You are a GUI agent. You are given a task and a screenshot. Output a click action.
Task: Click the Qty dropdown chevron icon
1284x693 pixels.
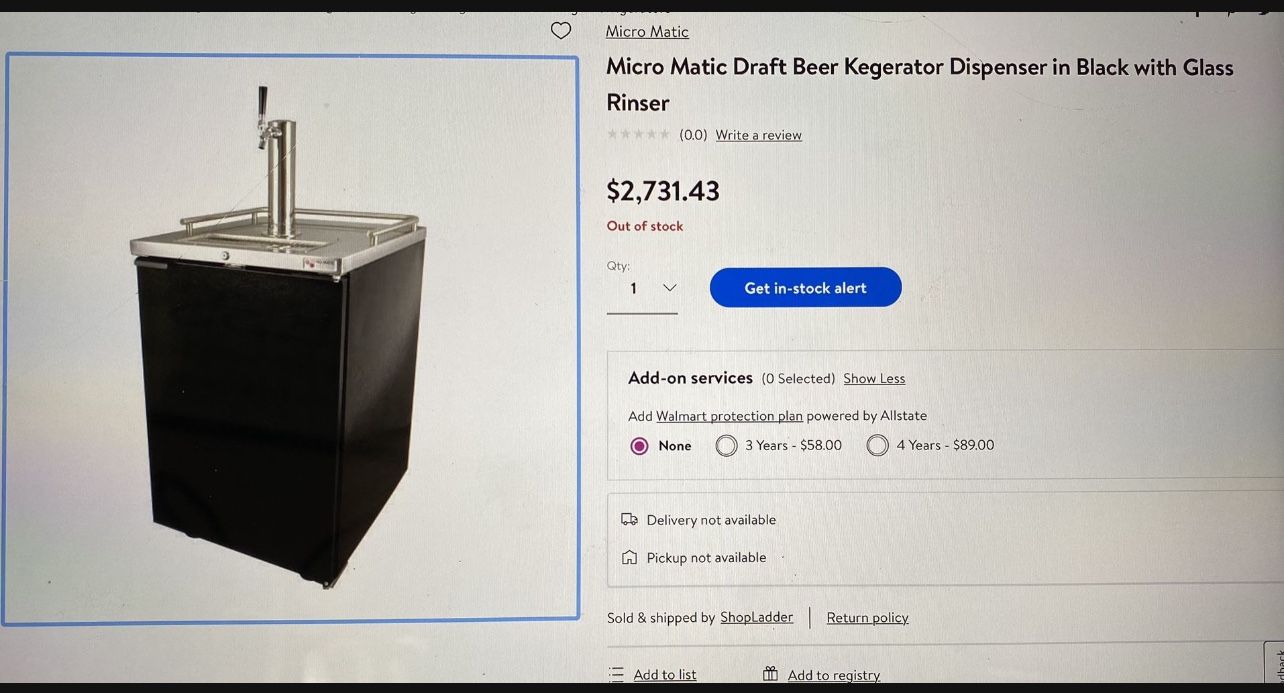670,287
